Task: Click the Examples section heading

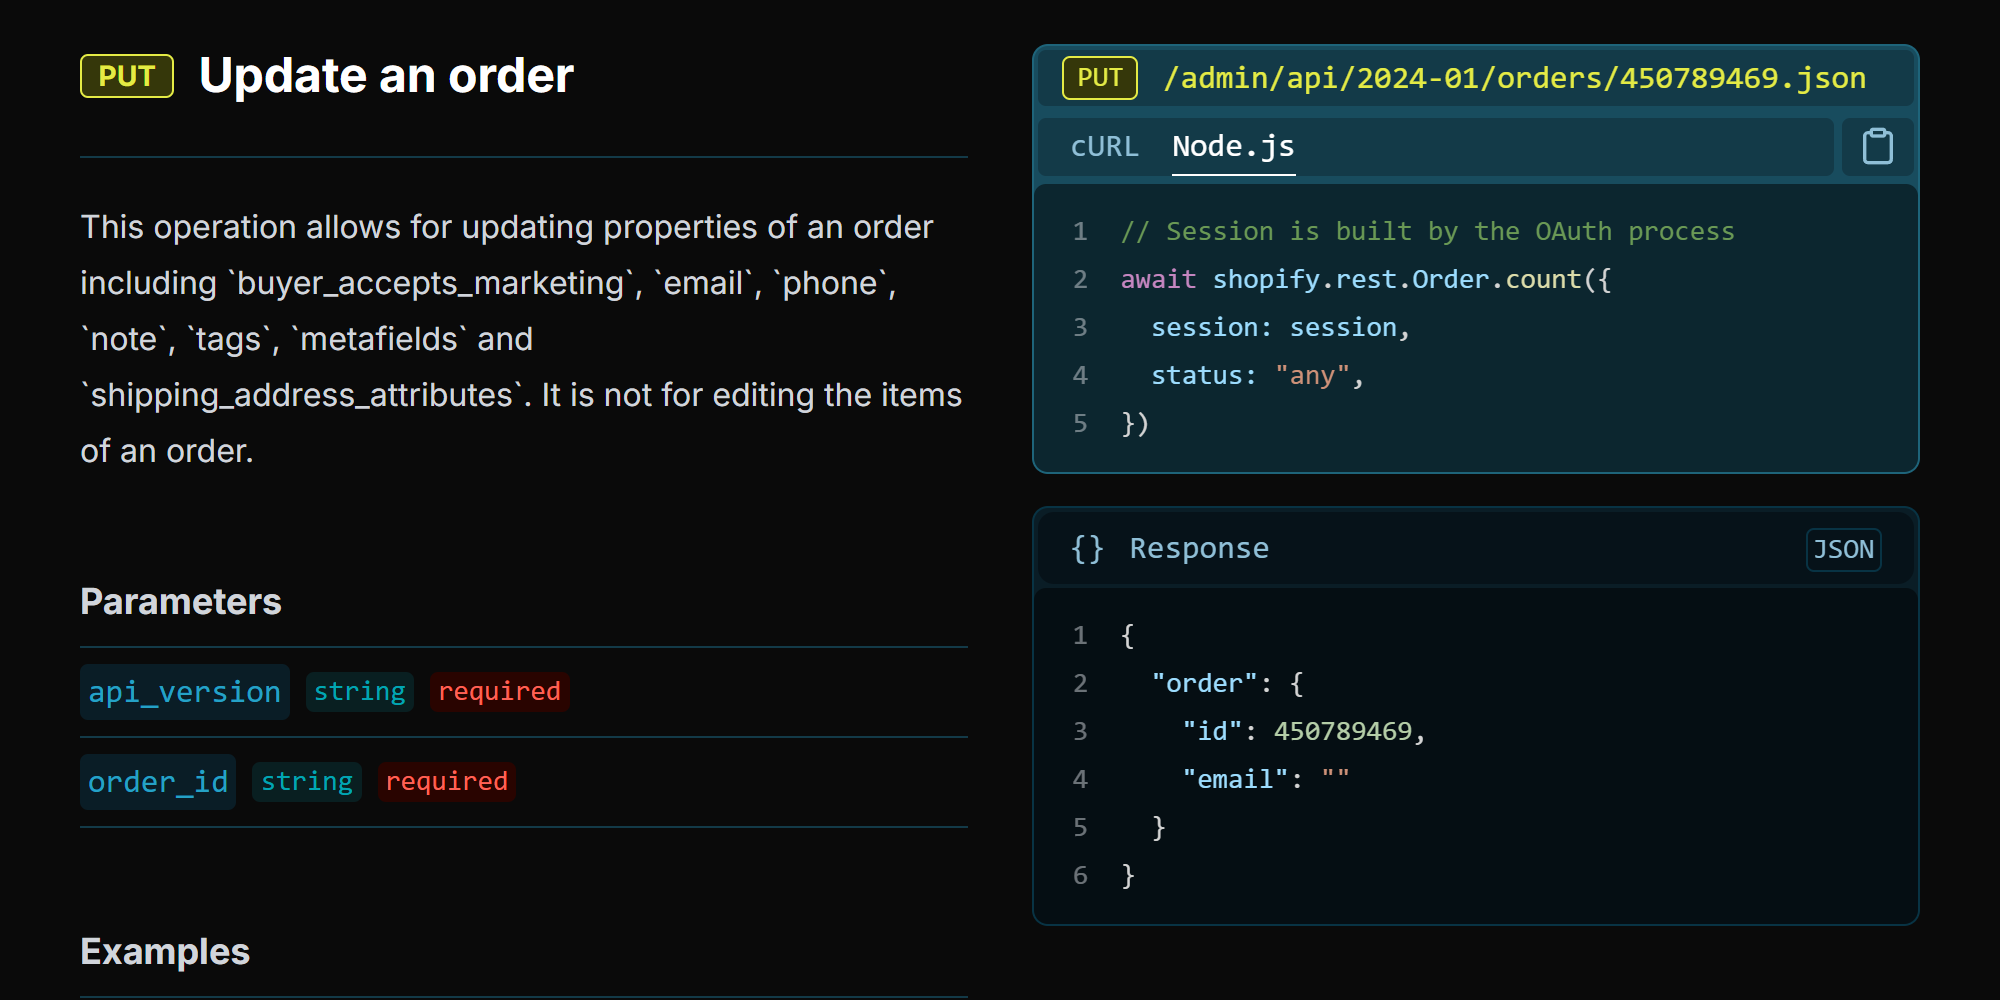Action: [165, 952]
